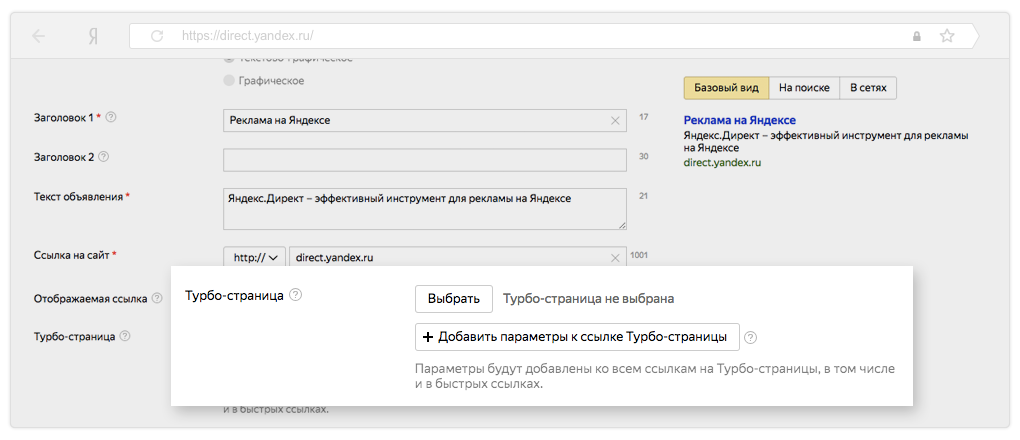Switch to Базовый вид preview tab

click(726, 88)
